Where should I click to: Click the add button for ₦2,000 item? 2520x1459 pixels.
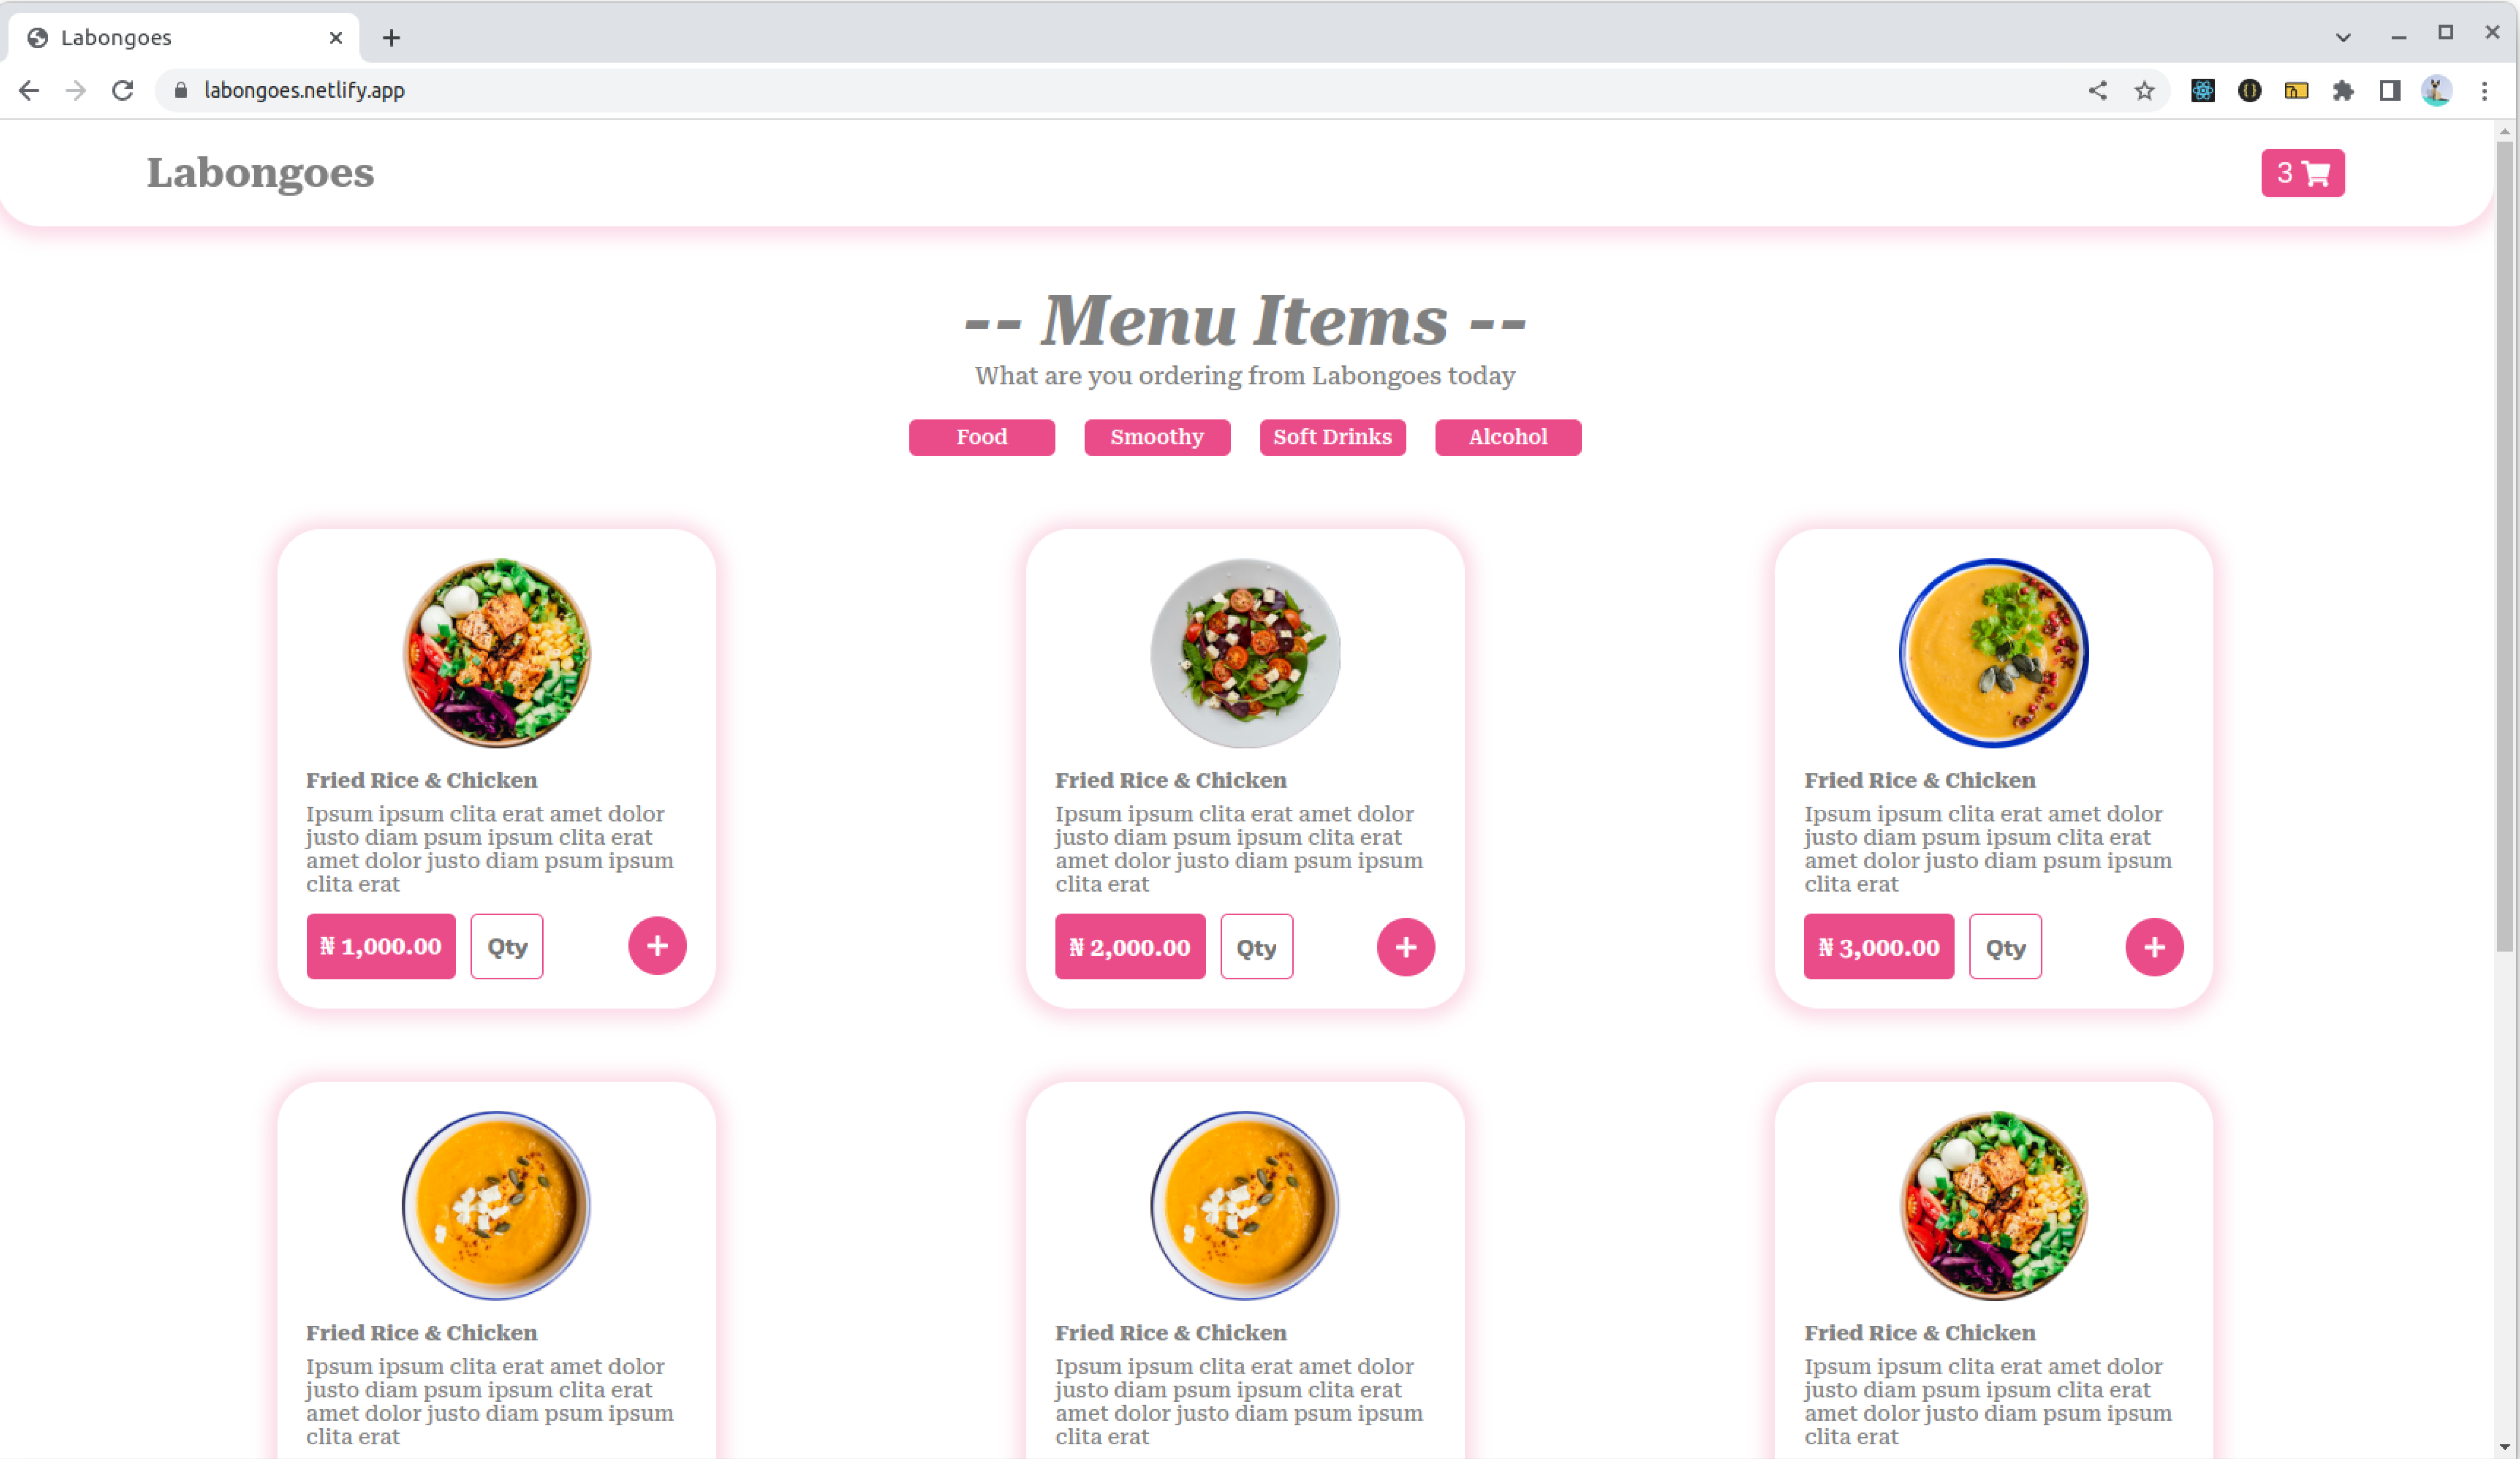(1405, 946)
